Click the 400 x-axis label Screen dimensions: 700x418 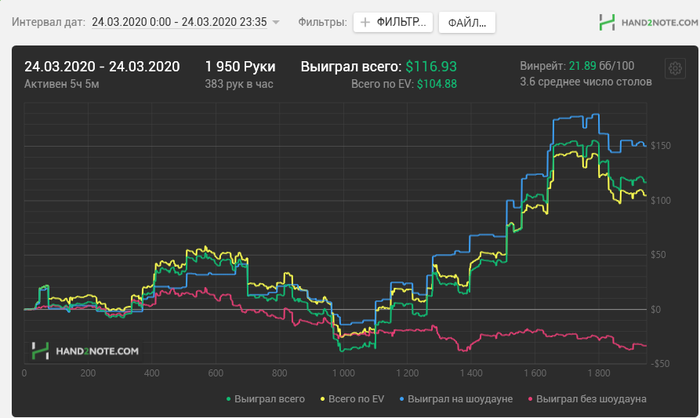(152, 373)
